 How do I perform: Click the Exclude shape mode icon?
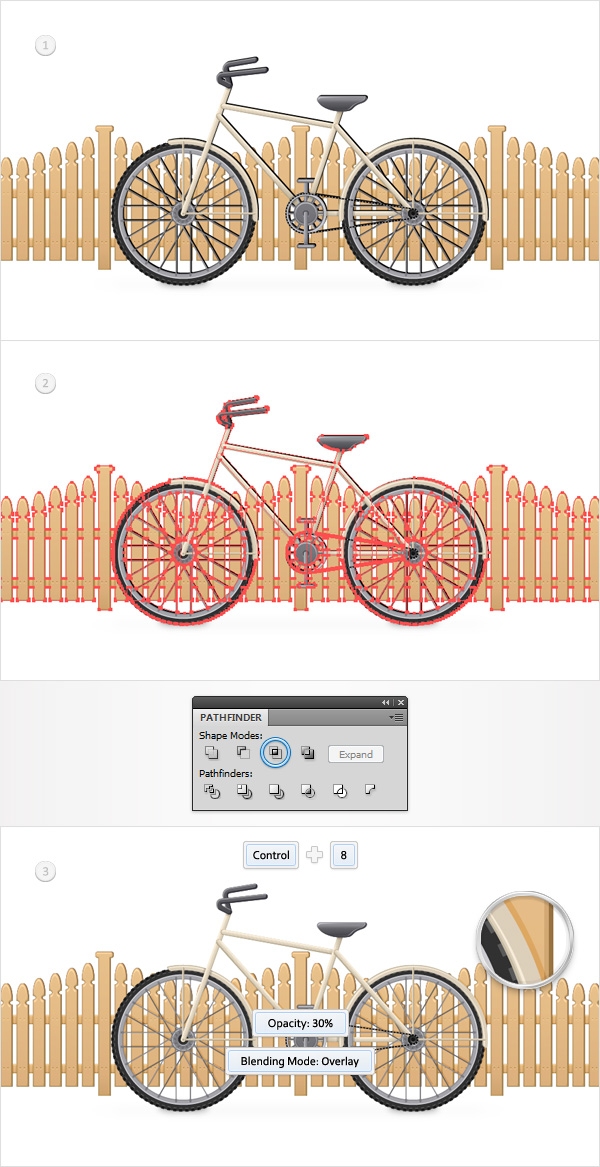pos(307,753)
